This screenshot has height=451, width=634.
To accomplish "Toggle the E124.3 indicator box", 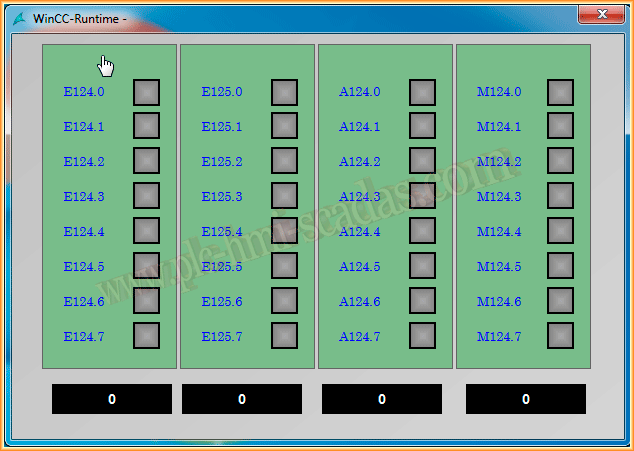I will coord(147,196).
